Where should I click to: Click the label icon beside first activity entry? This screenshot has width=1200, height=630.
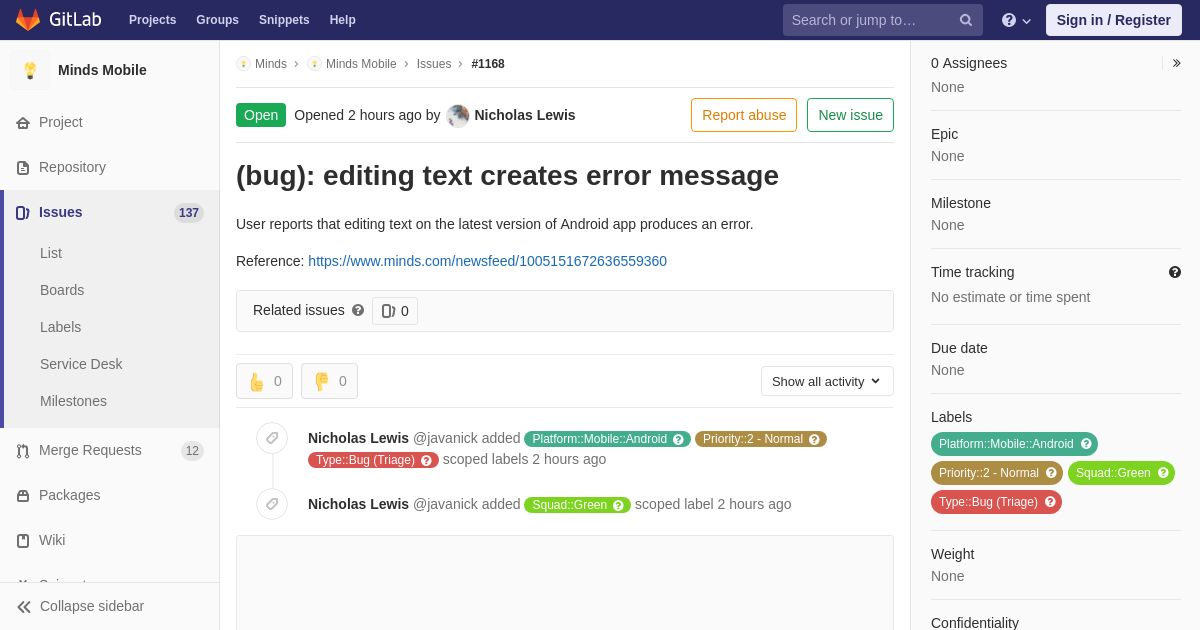tap(272, 438)
